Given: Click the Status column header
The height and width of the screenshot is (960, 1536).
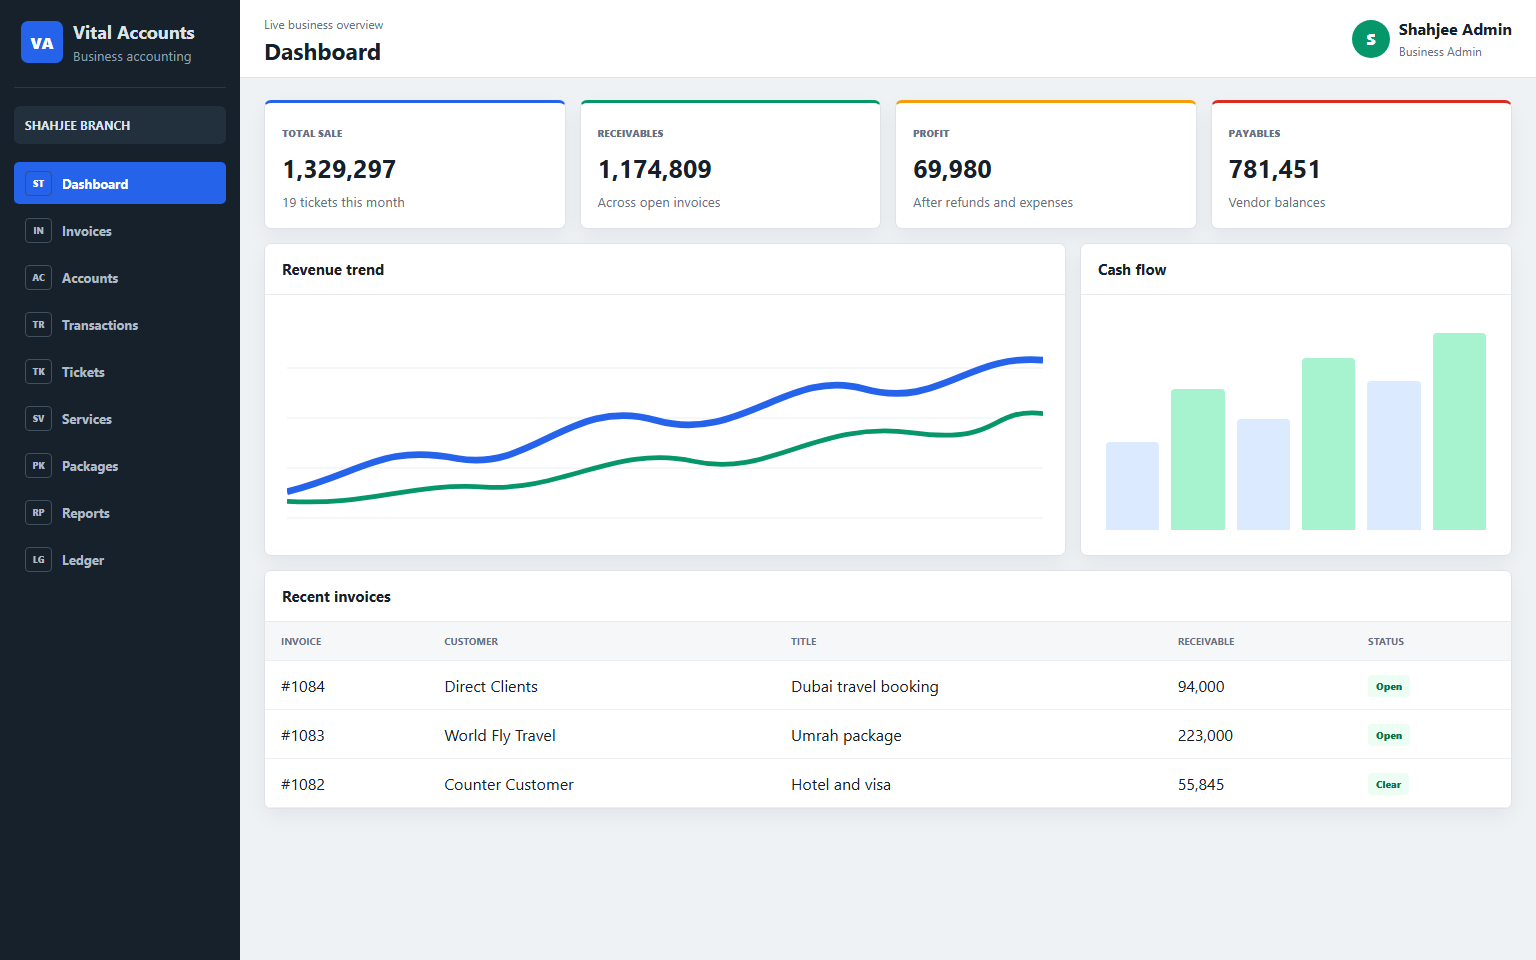Looking at the screenshot, I should click(1386, 641).
